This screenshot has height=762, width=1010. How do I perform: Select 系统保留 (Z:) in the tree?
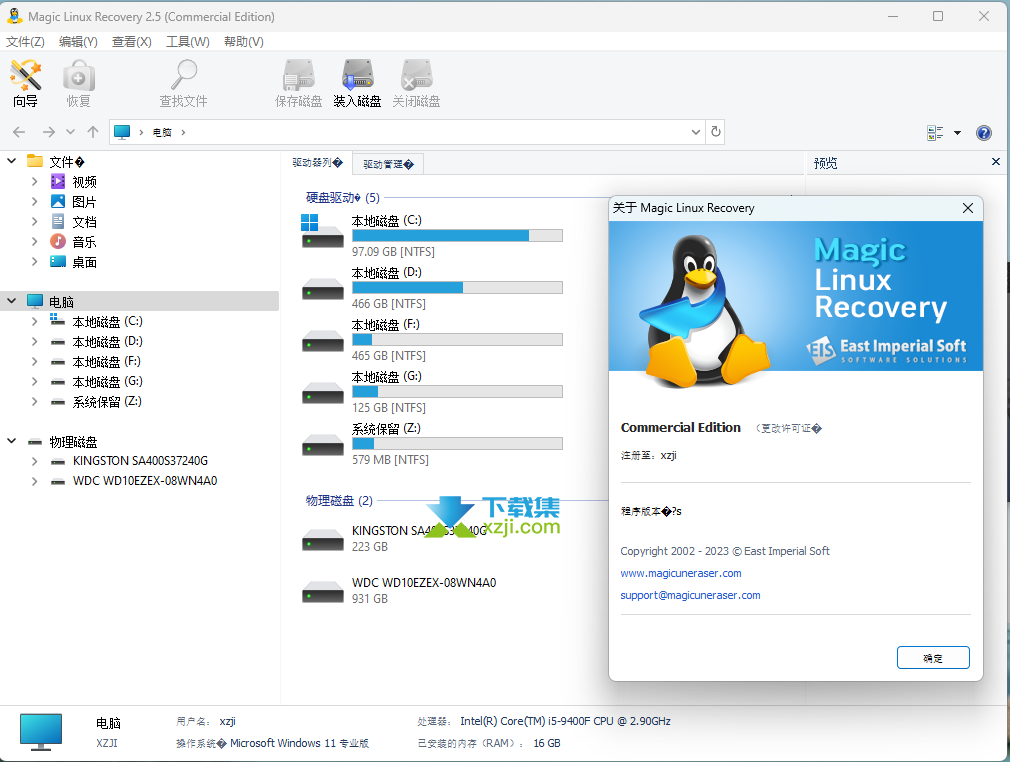tap(107, 401)
